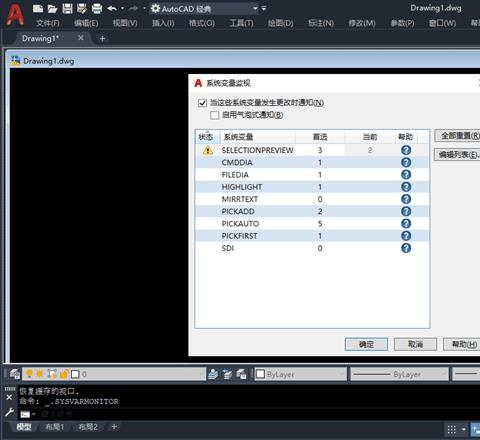Open the 插入(I) menu
Viewport: 480px width, 440px height.
click(x=163, y=23)
